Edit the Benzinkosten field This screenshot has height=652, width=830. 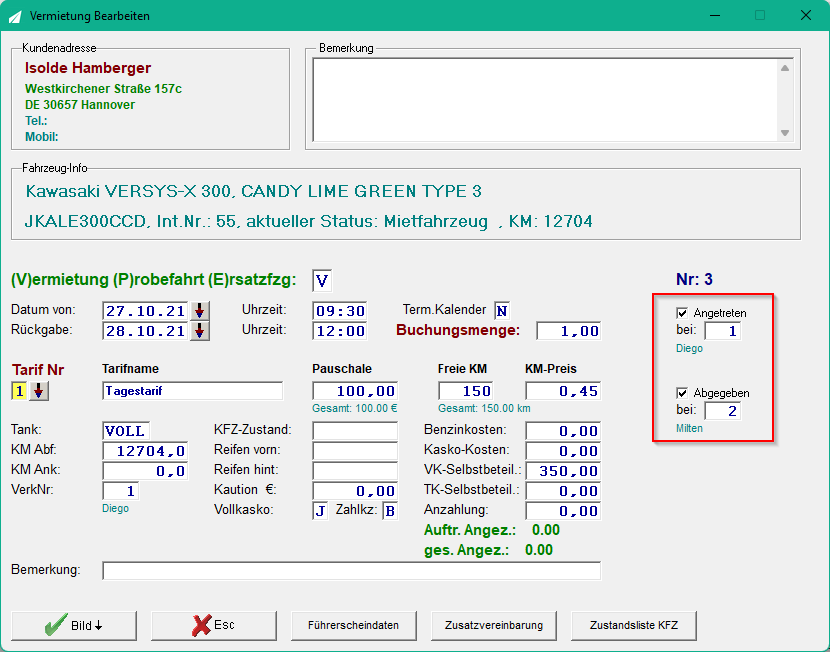click(563, 431)
